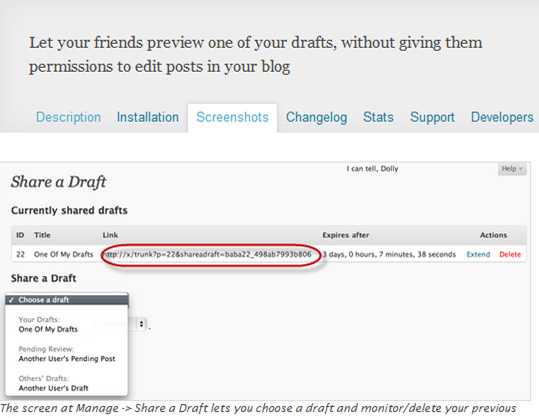Screen dimensions: 539x418
Task: Expand the Help dropdown button
Action: 512,169
